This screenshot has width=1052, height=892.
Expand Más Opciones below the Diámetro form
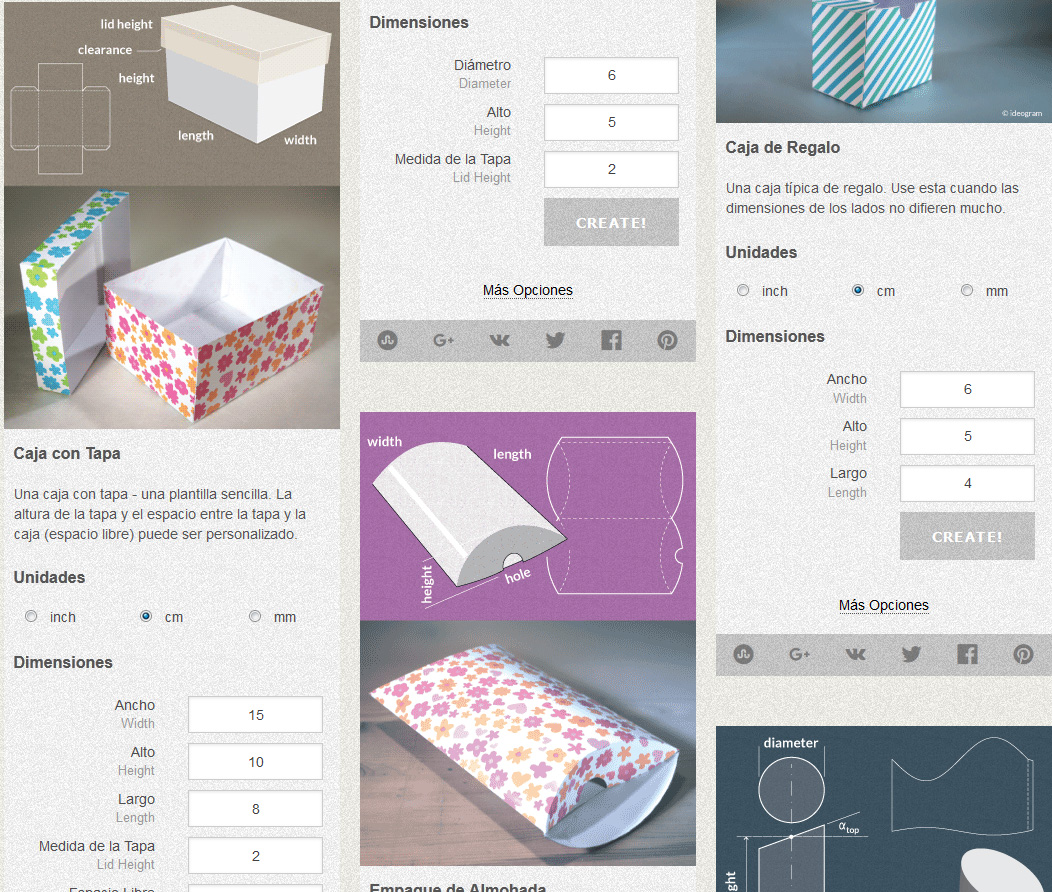point(527,290)
